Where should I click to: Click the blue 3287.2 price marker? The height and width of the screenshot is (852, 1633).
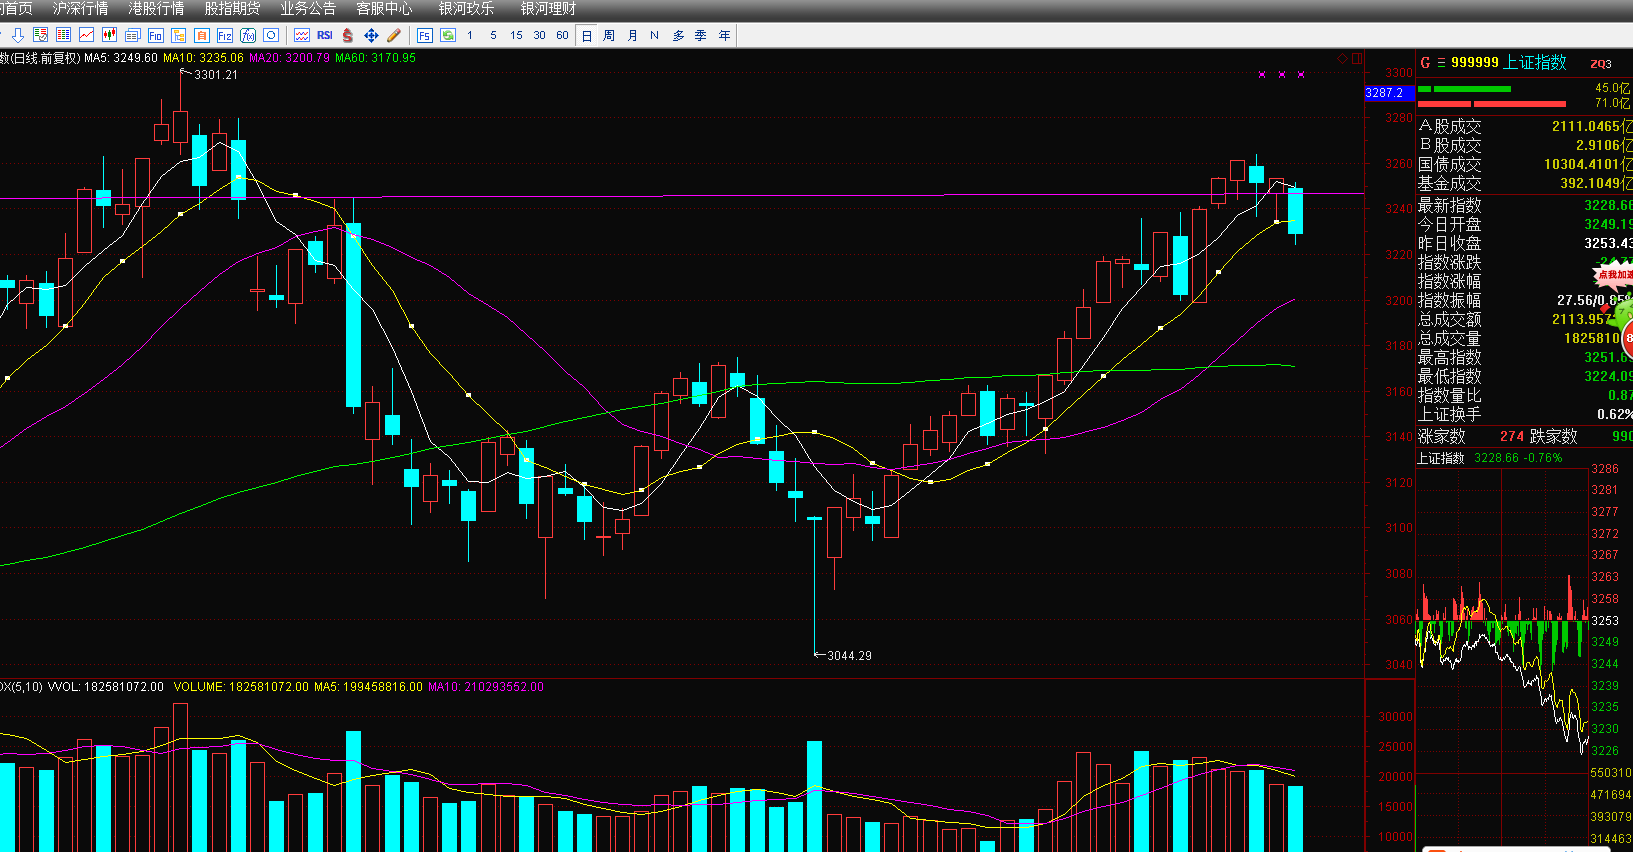tap(1389, 93)
